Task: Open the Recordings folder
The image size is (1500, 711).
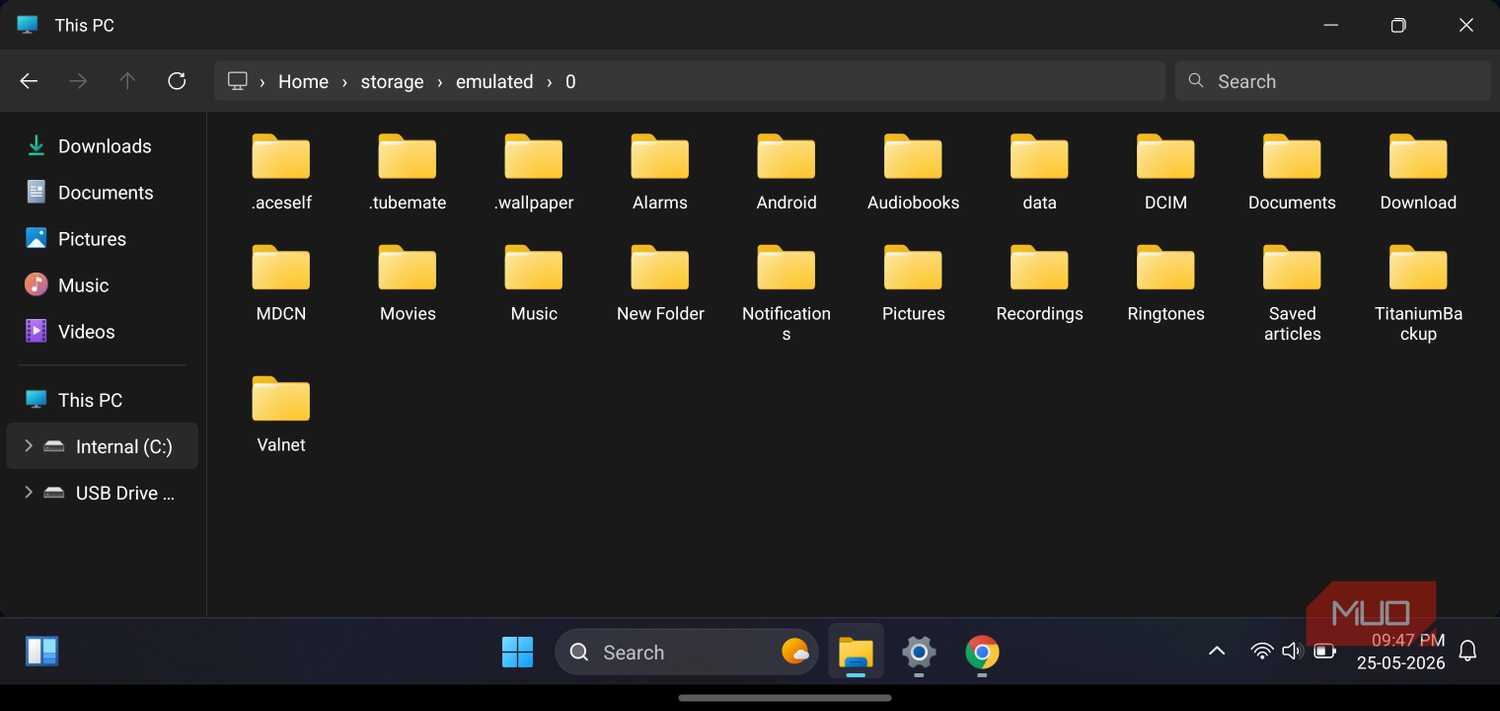Action: click(x=1039, y=284)
